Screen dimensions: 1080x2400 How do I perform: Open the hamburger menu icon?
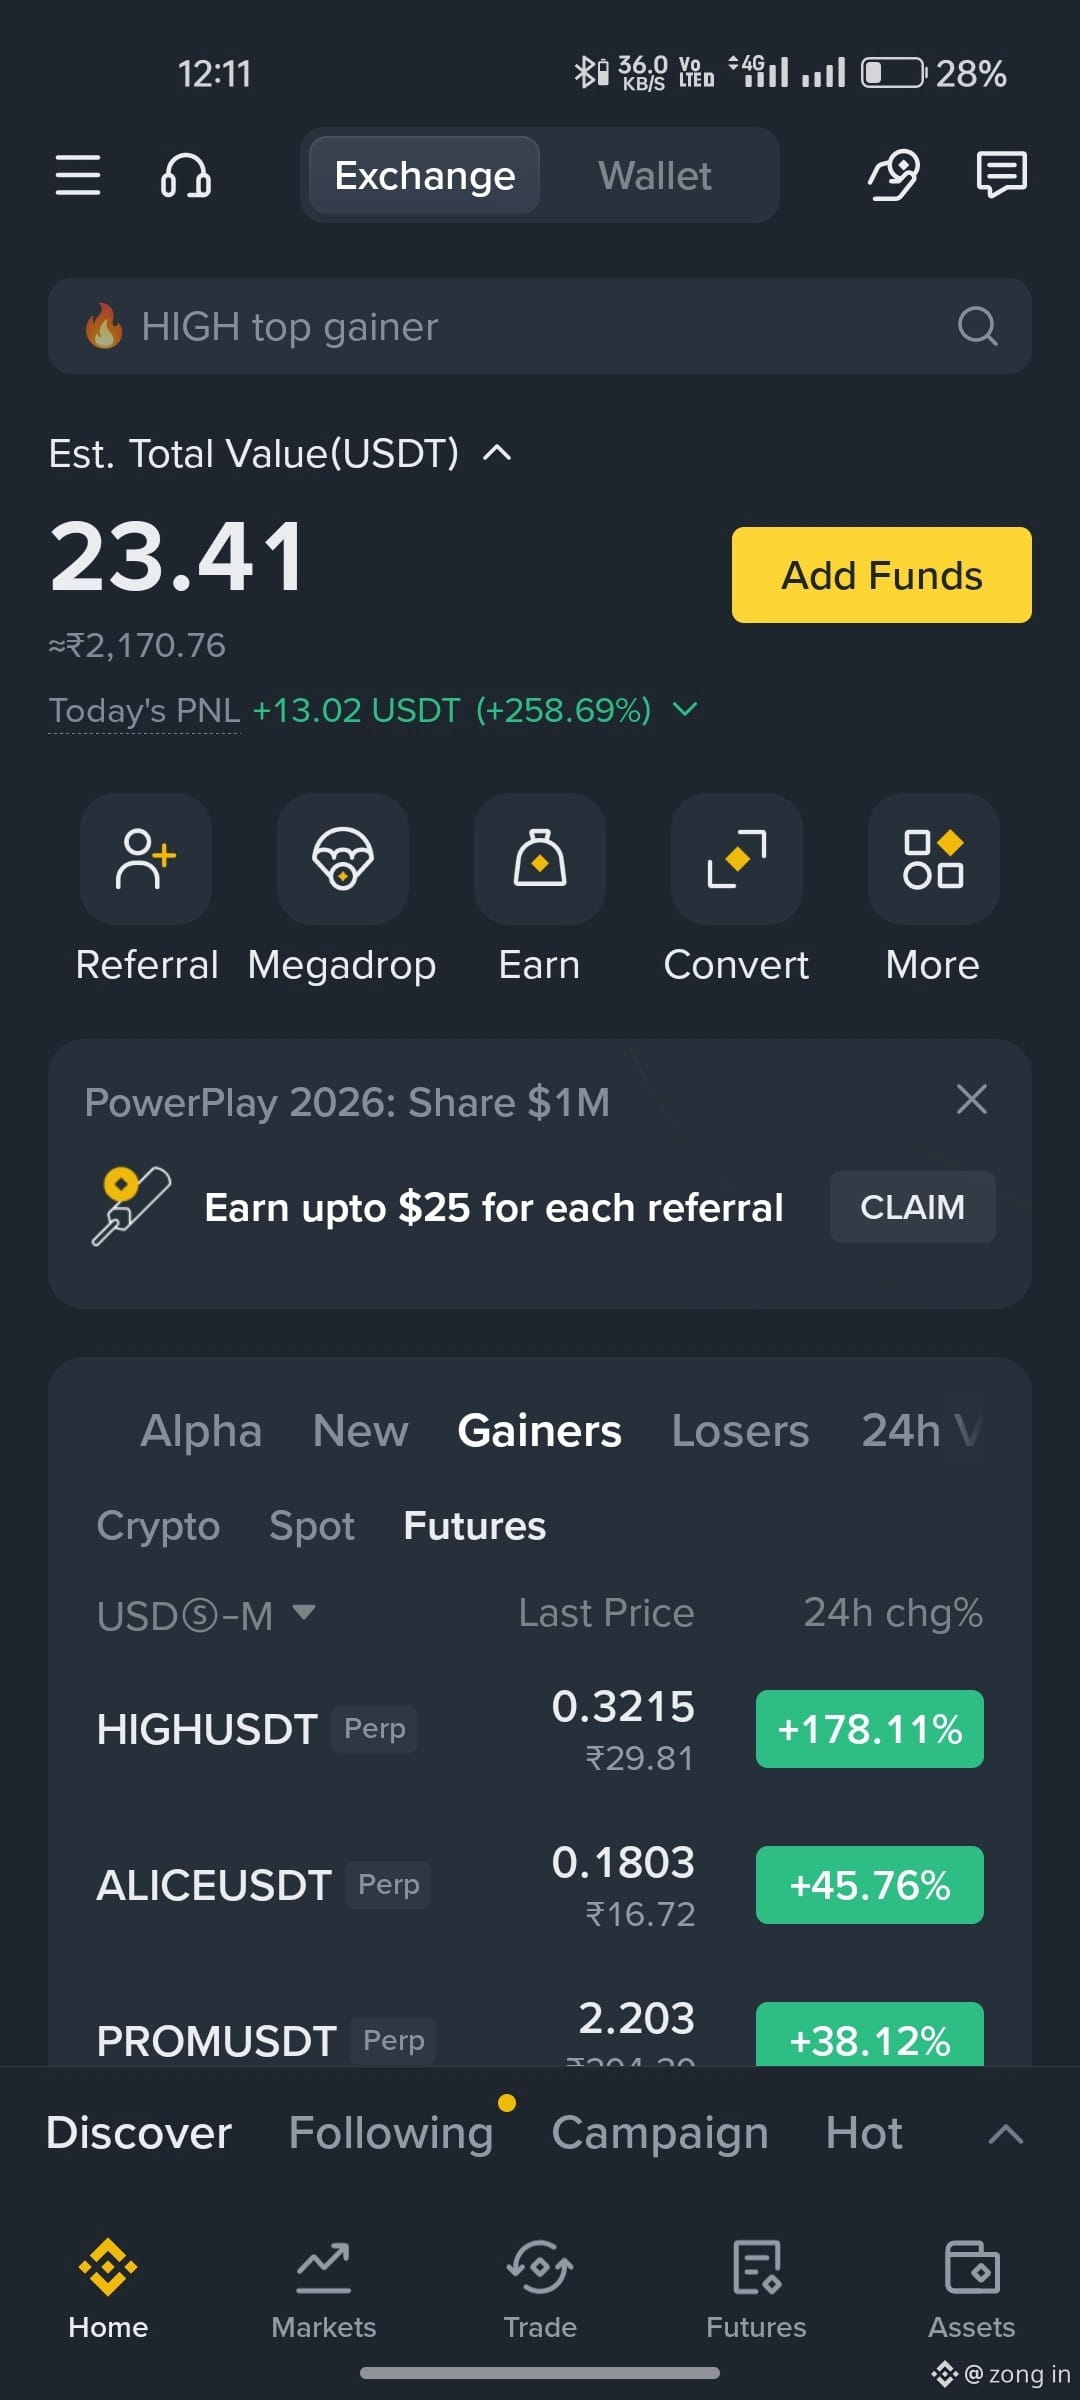tap(78, 175)
